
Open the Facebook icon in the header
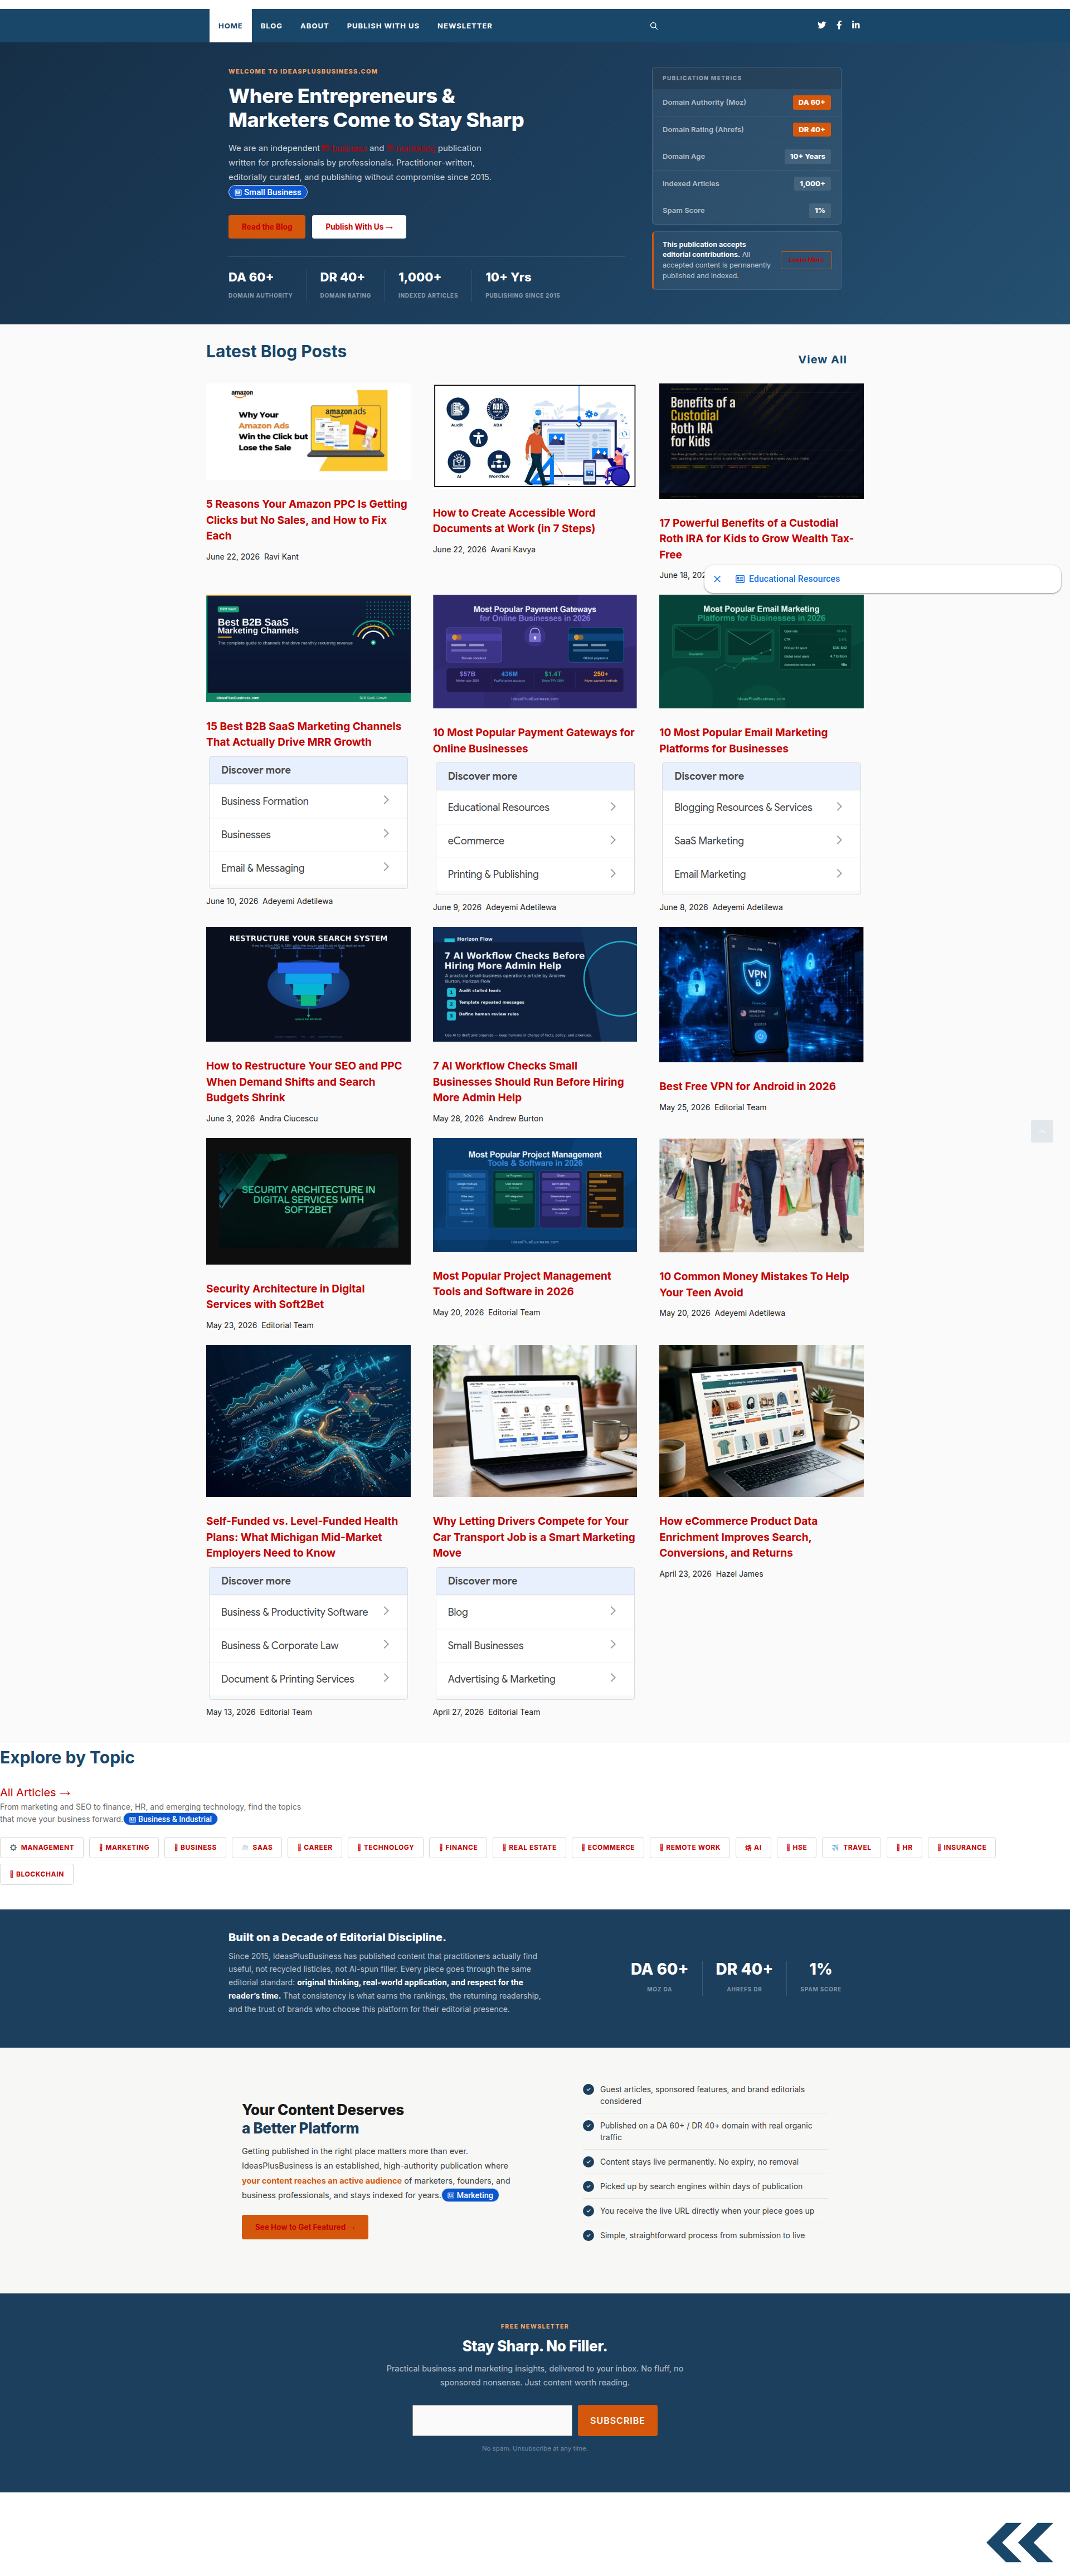point(839,25)
